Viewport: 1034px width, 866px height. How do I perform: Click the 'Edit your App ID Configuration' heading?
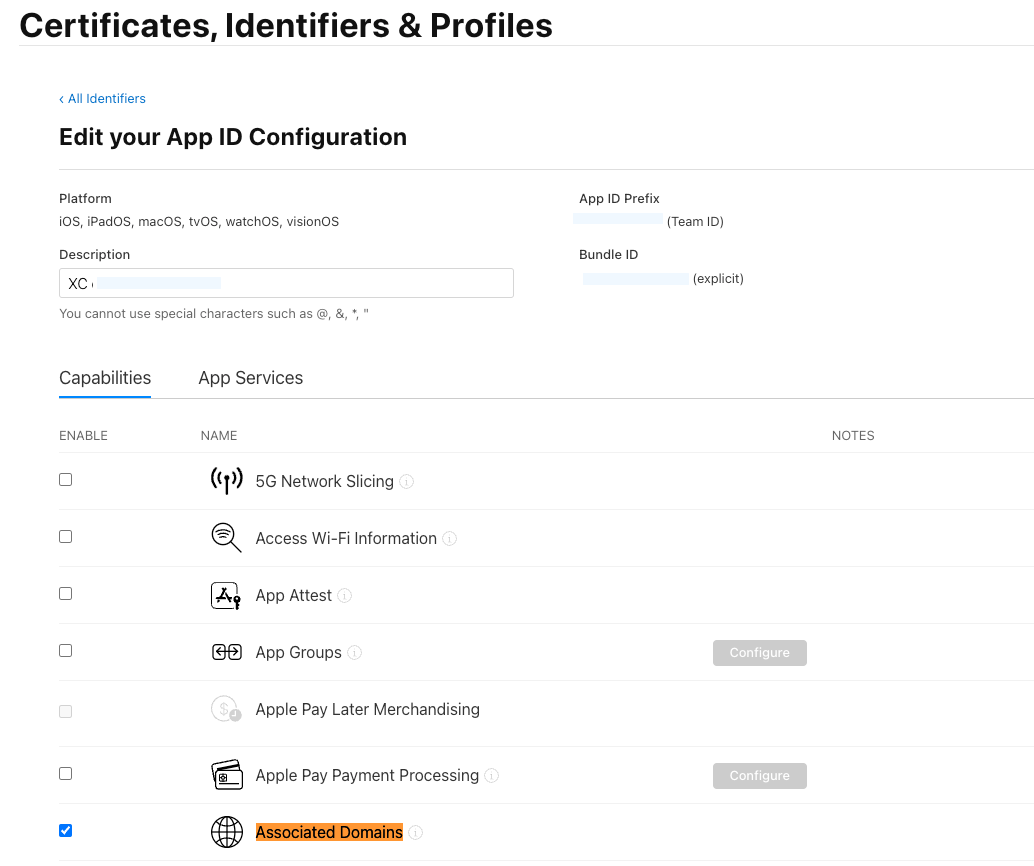click(x=233, y=137)
